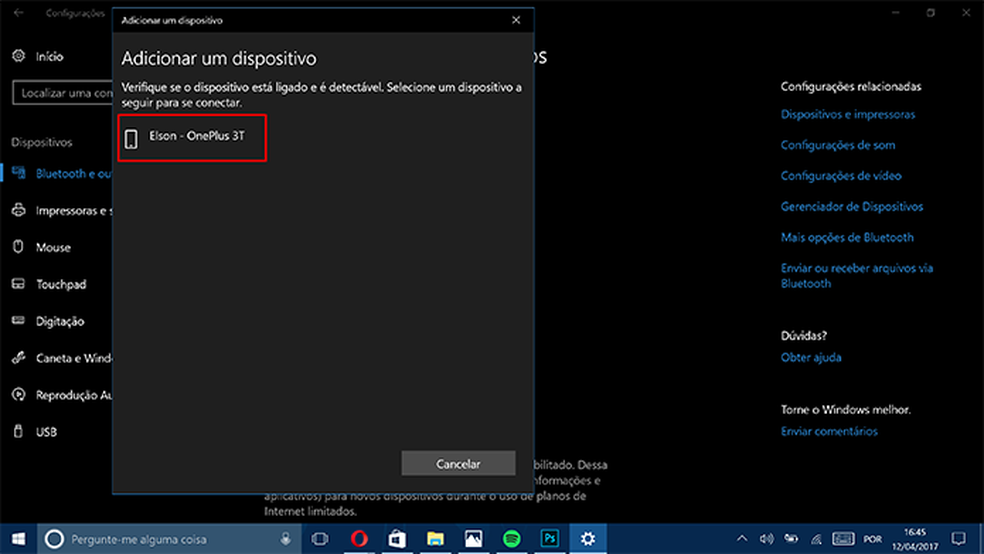Open Impressoras e scanners sidebar item
The image size is (984, 554).
(x=73, y=210)
